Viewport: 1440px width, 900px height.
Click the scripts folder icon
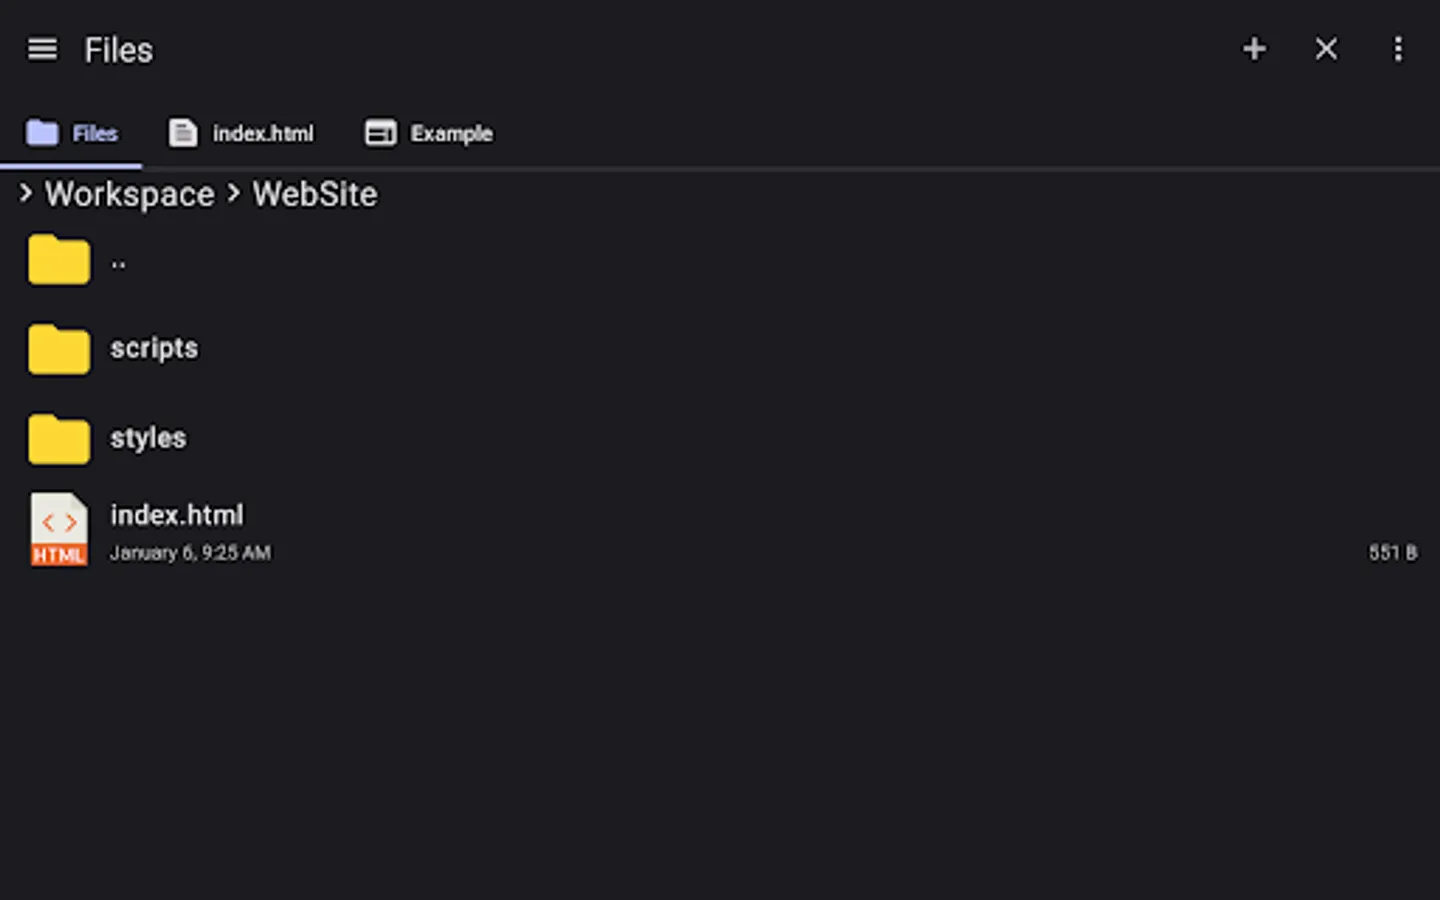point(59,349)
